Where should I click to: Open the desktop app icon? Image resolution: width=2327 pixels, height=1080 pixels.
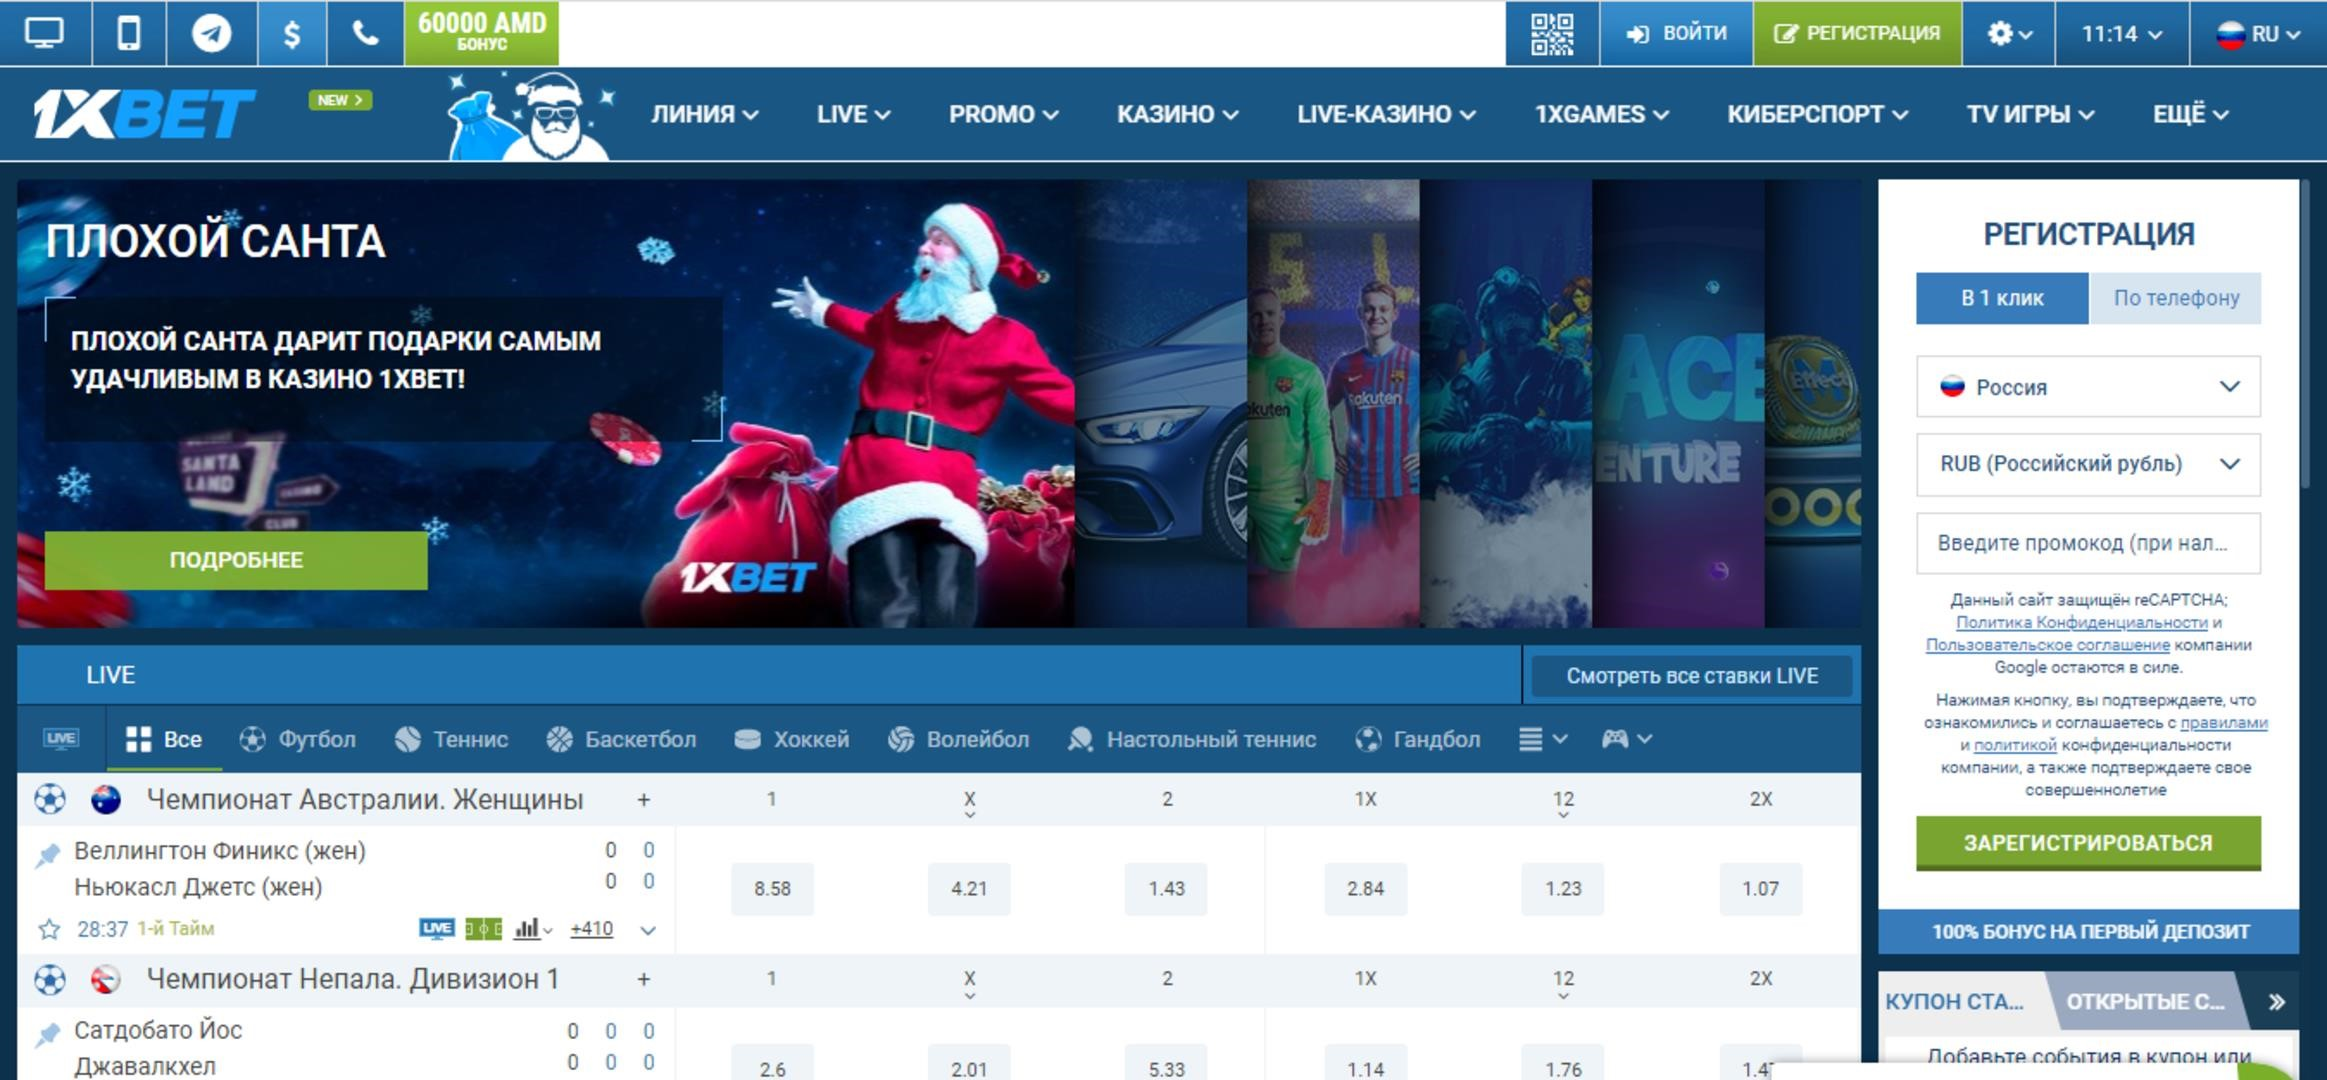pyautogui.click(x=45, y=33)
